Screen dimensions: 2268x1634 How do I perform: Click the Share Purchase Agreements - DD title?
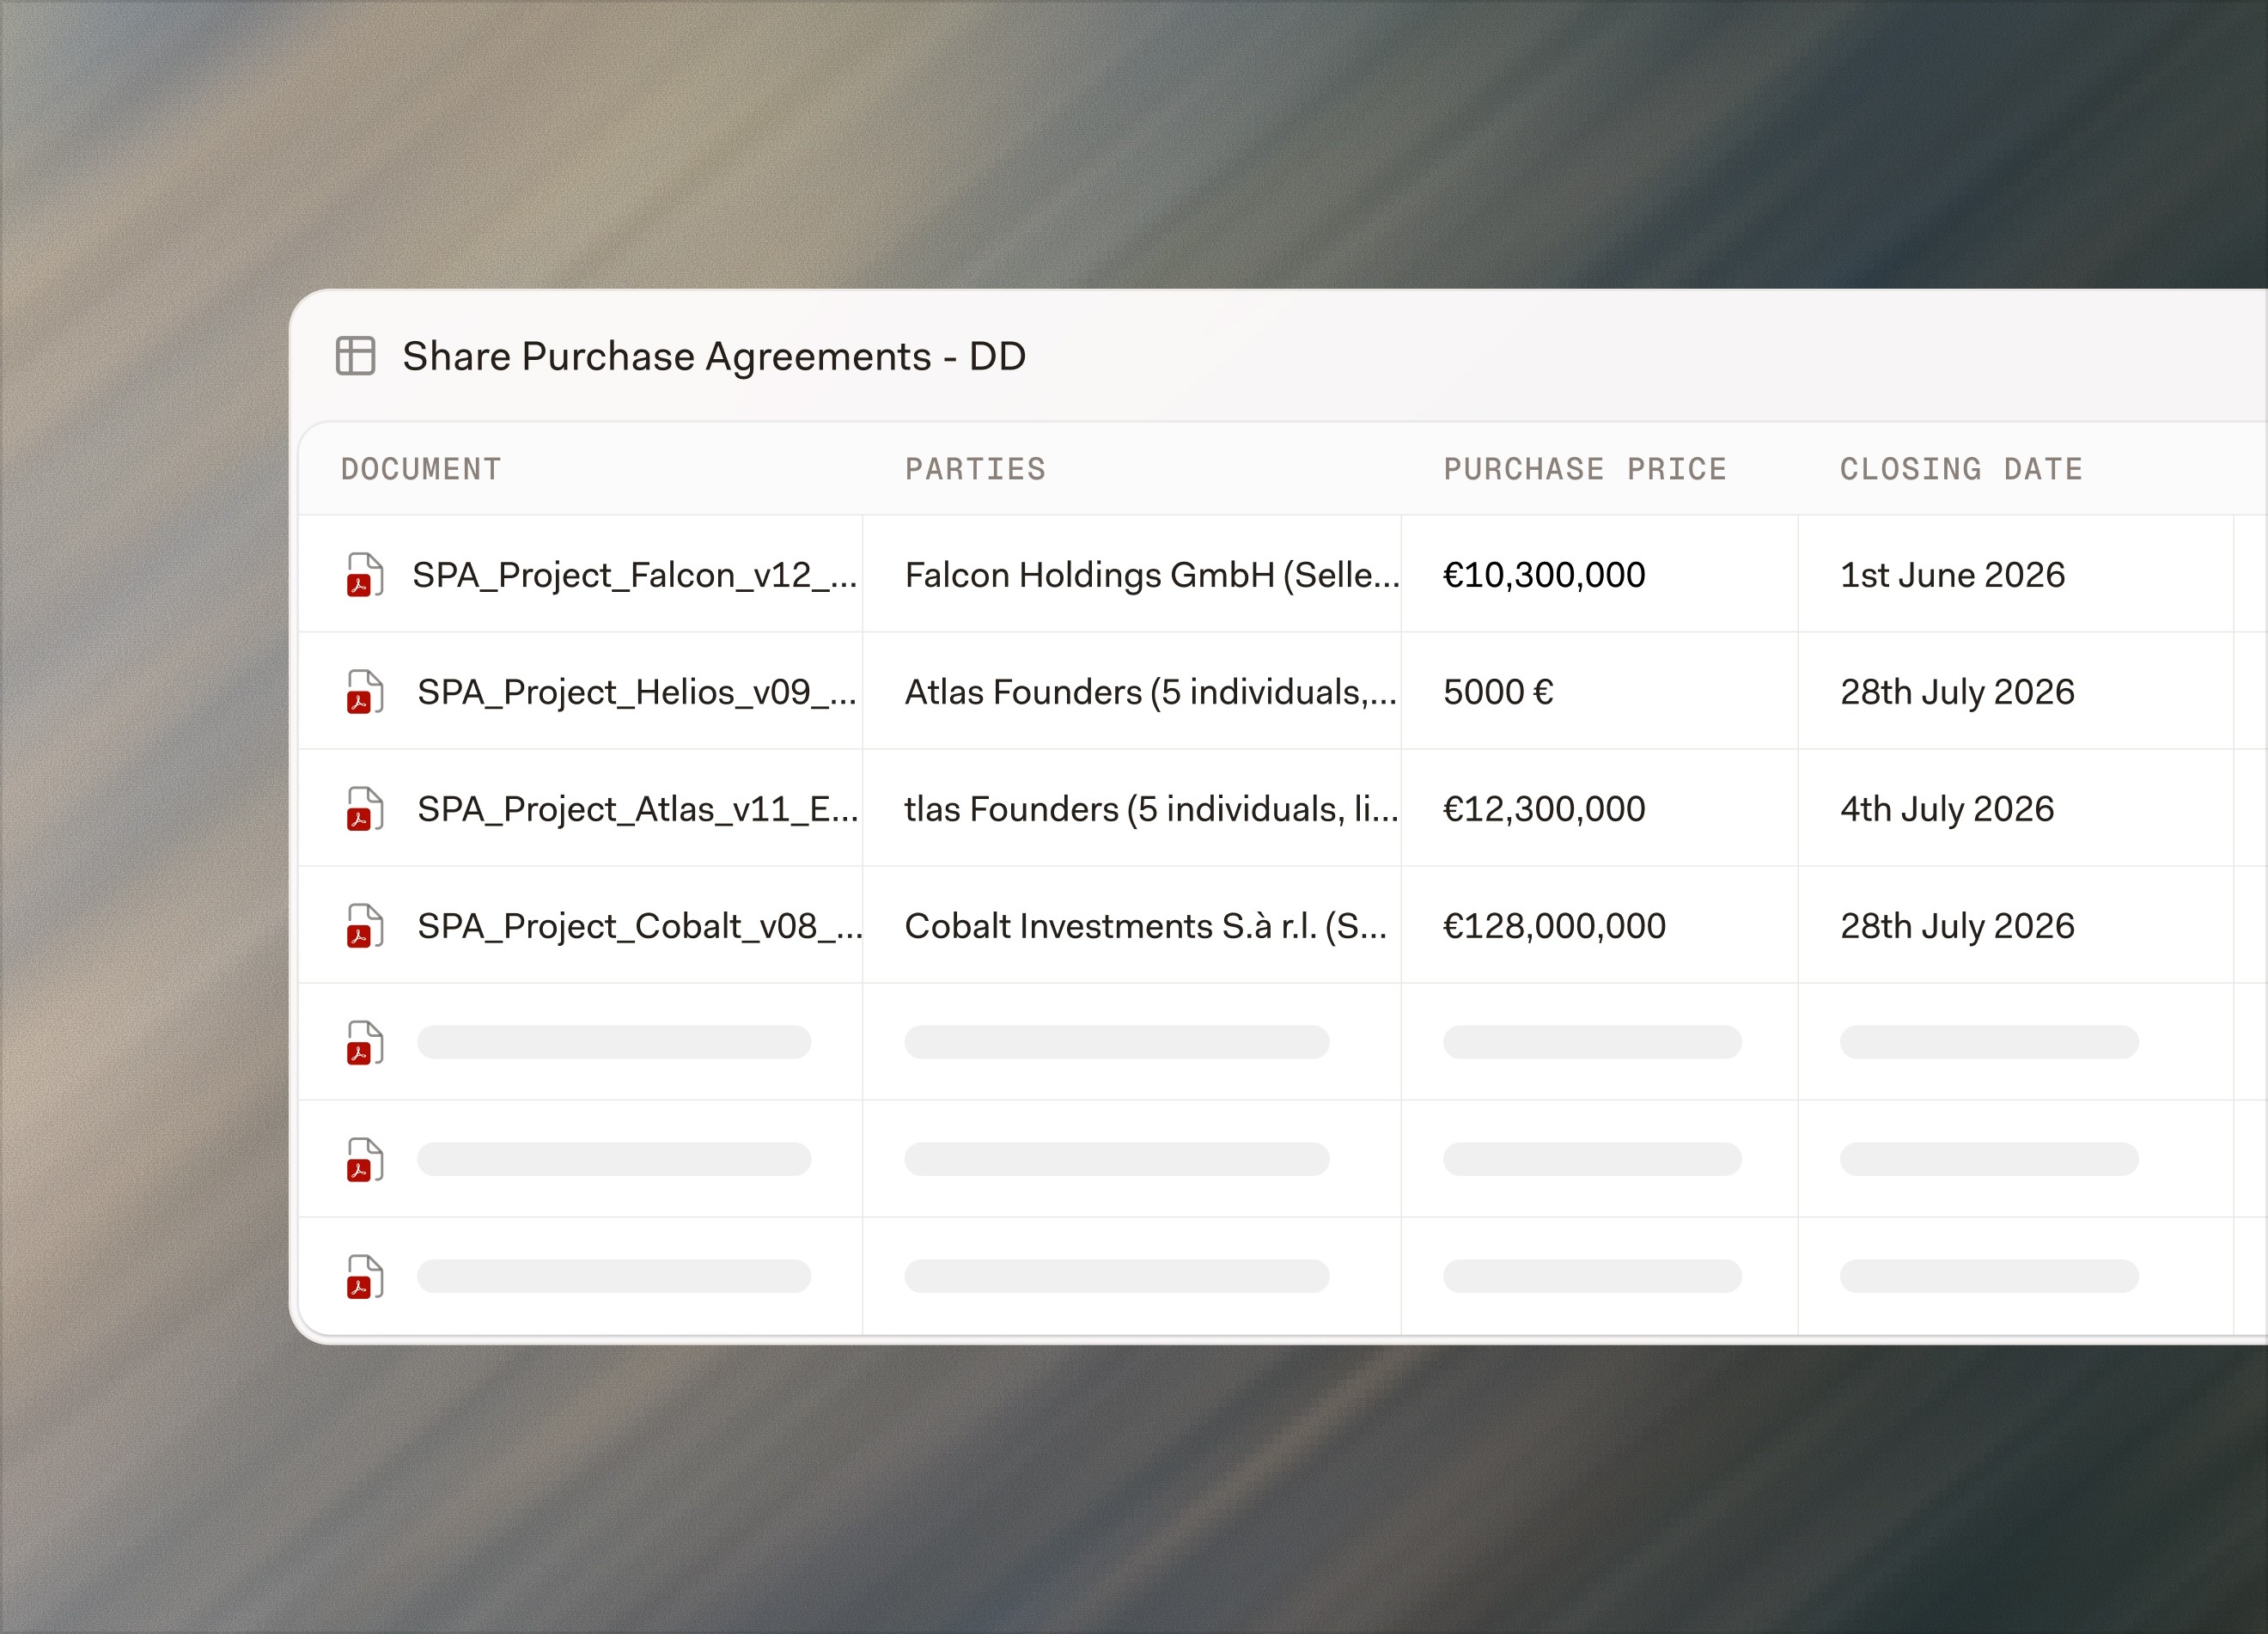[714, 357]
